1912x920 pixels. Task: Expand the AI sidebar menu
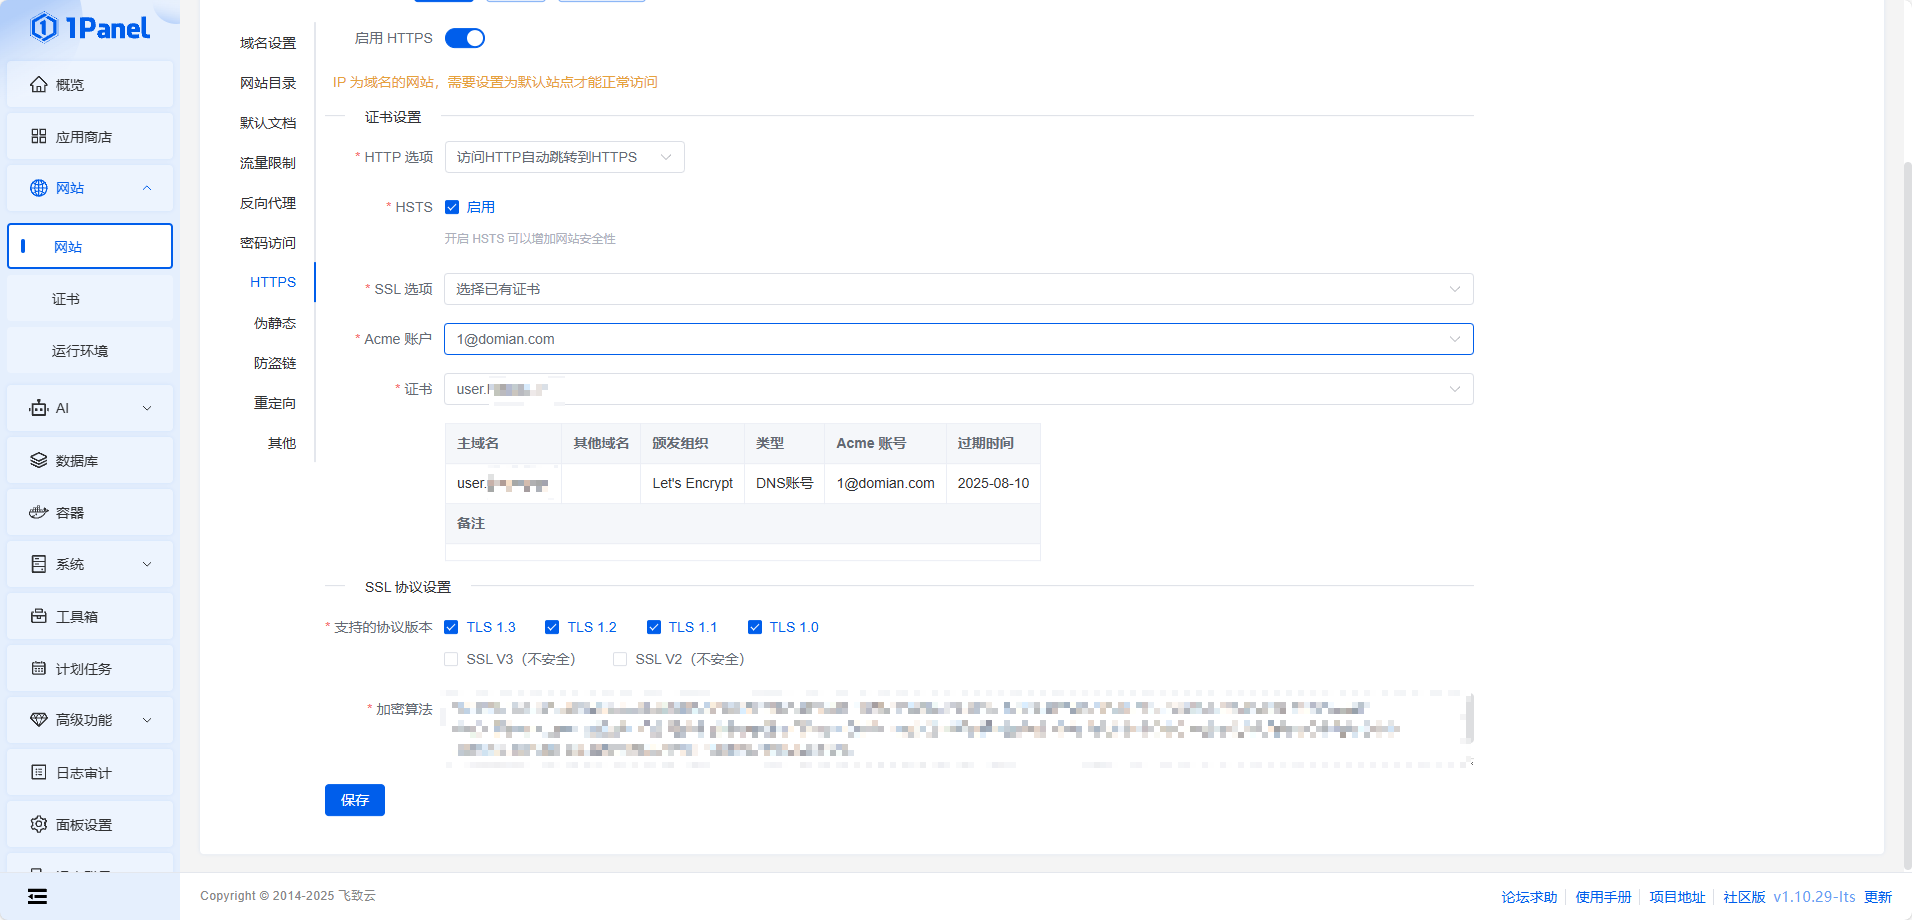click(90, 408)
